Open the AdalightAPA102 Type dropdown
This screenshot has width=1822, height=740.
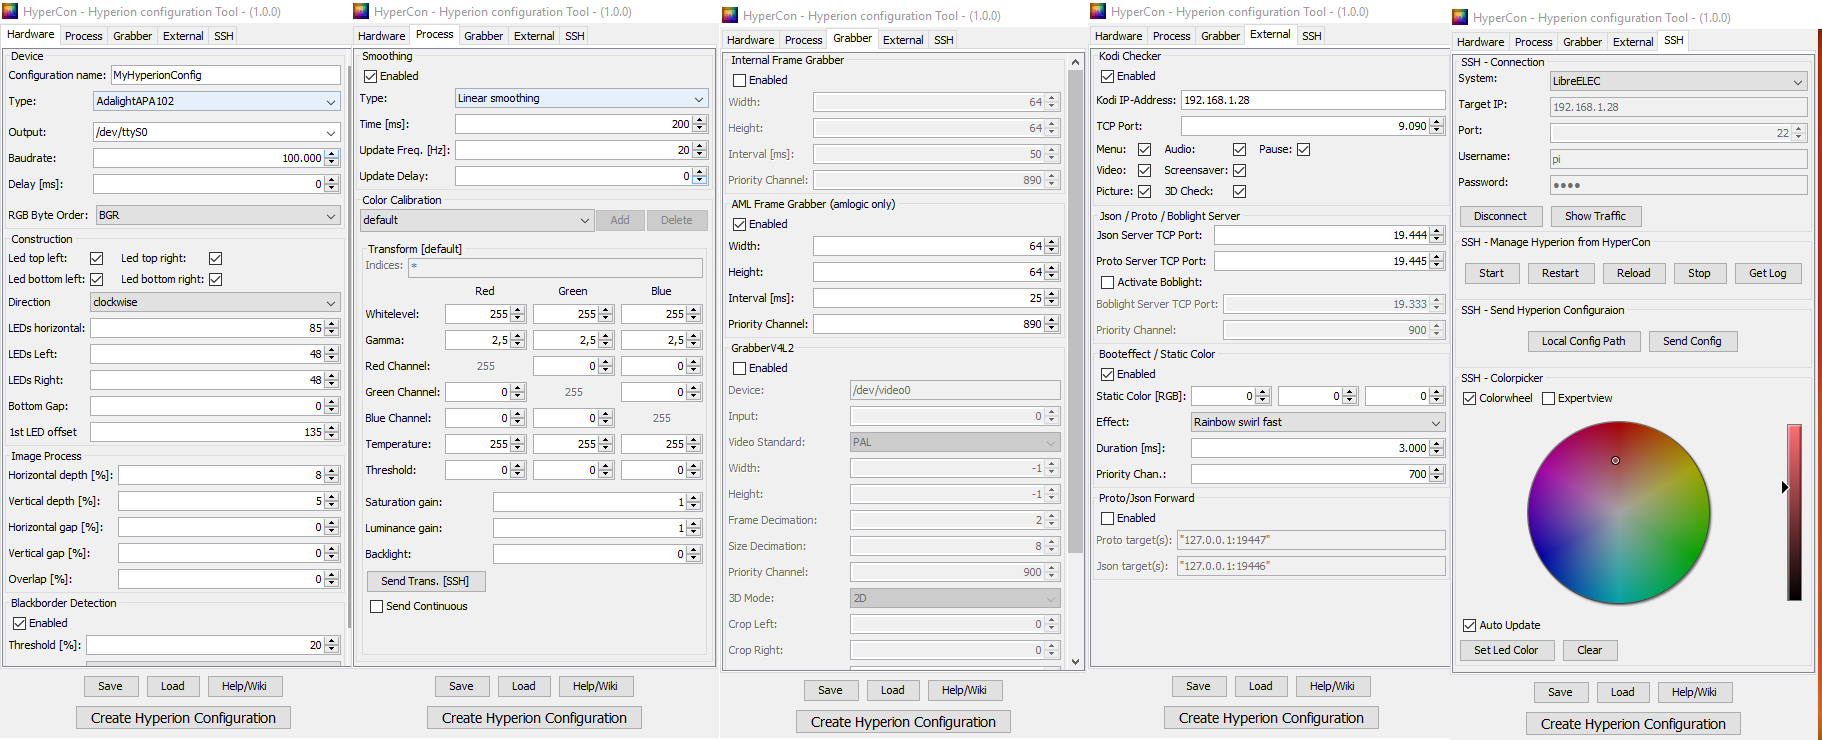point(216,101)
